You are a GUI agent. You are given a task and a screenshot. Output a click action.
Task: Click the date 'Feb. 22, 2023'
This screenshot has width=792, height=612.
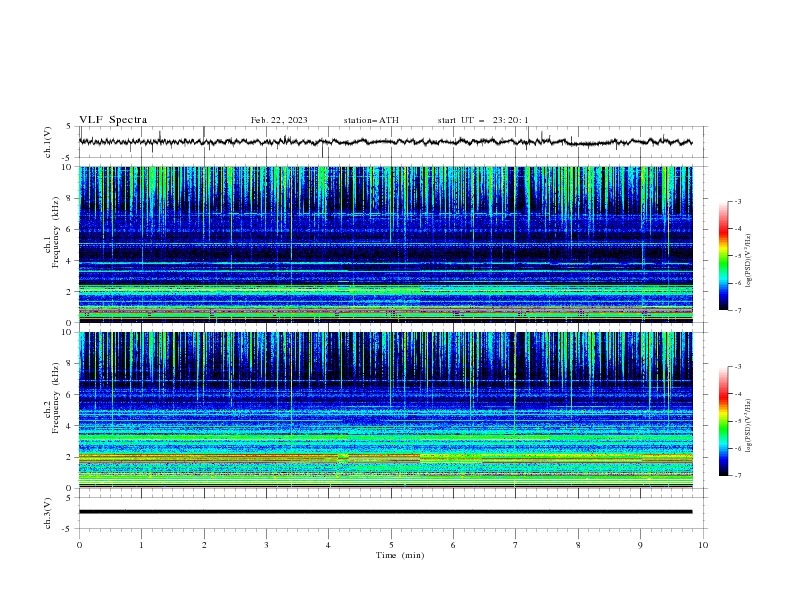[x=279, y=120]
